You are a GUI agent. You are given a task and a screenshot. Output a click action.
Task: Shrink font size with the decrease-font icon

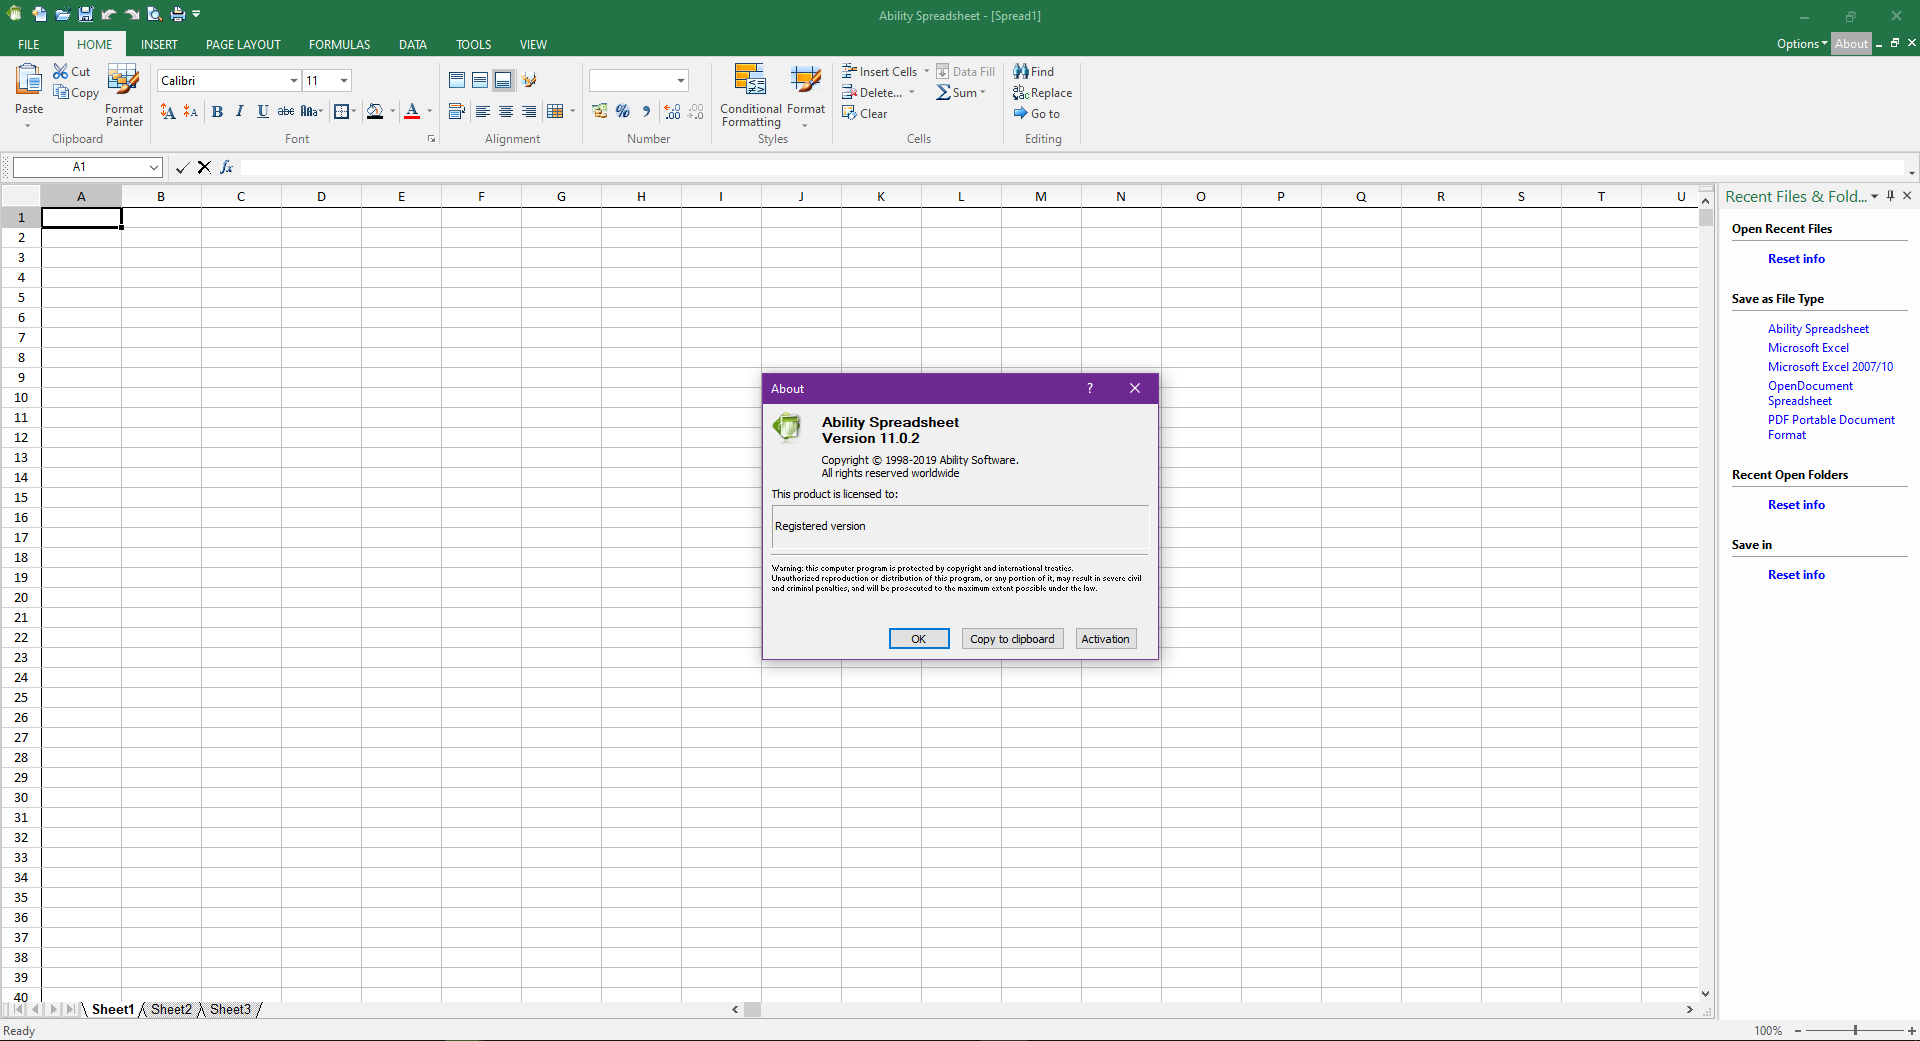click(190, 112)
